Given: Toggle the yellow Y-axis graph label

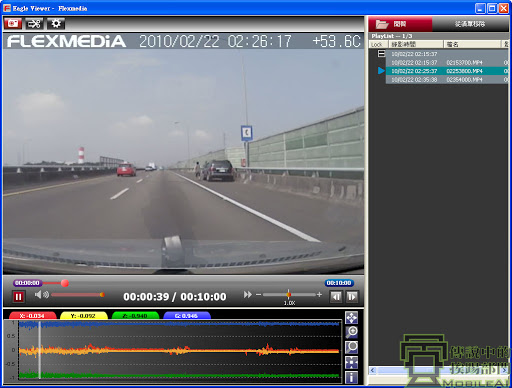Looking at the screenshot, I should click(83, 316).
